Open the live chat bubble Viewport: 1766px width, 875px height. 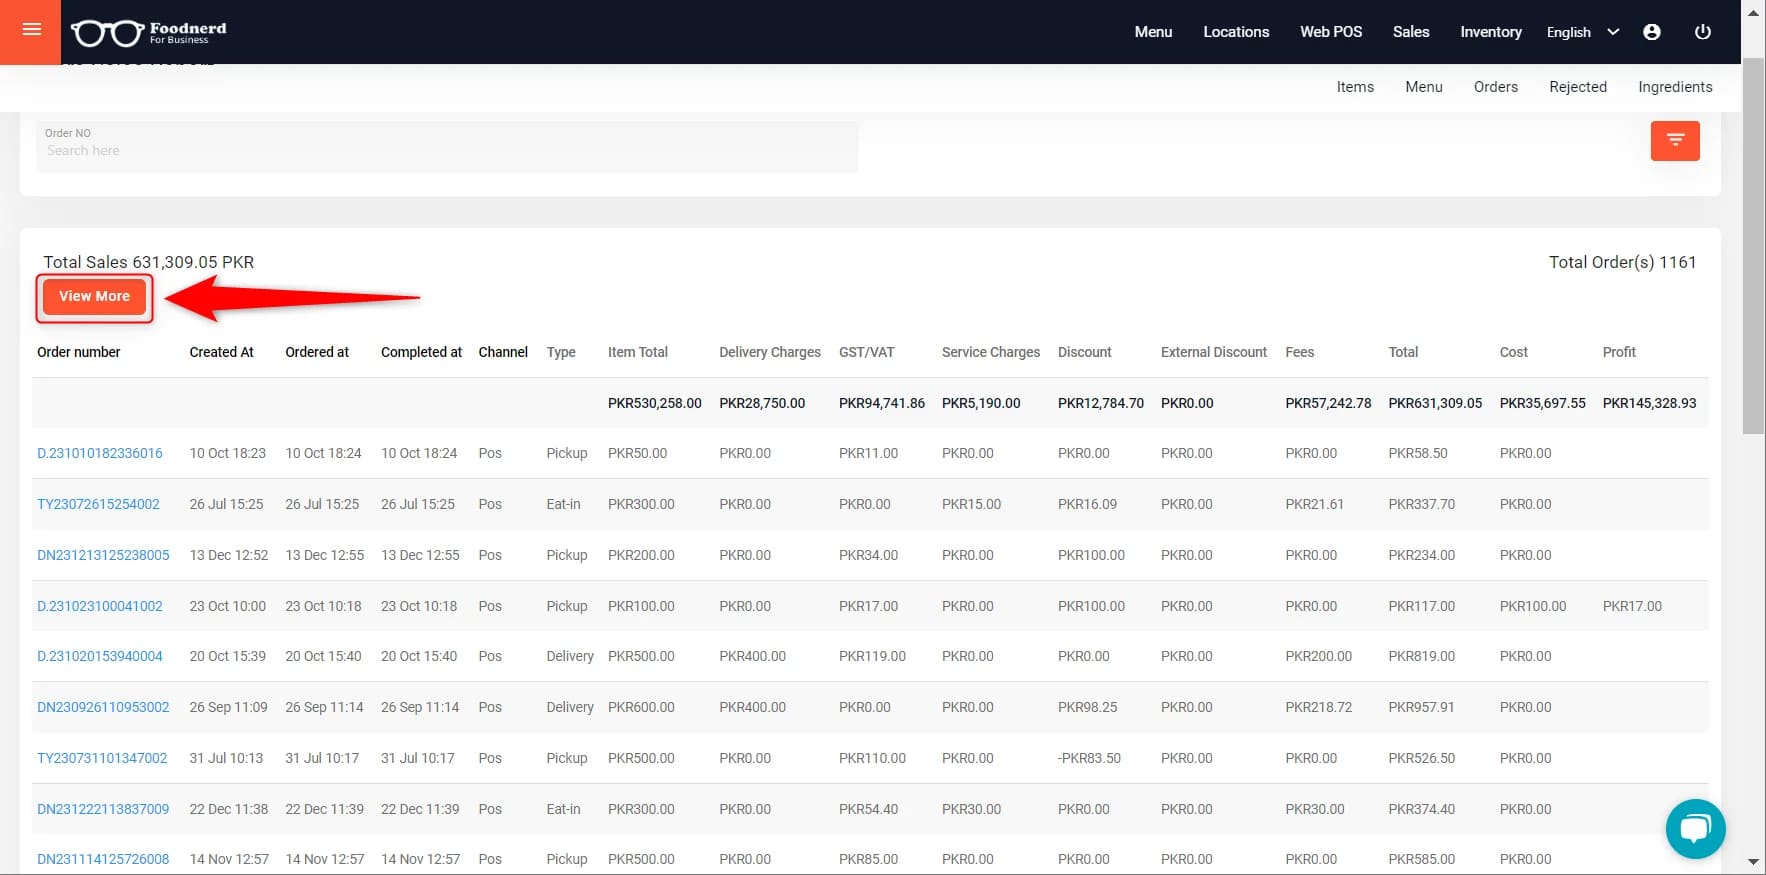click(1695, 829)
